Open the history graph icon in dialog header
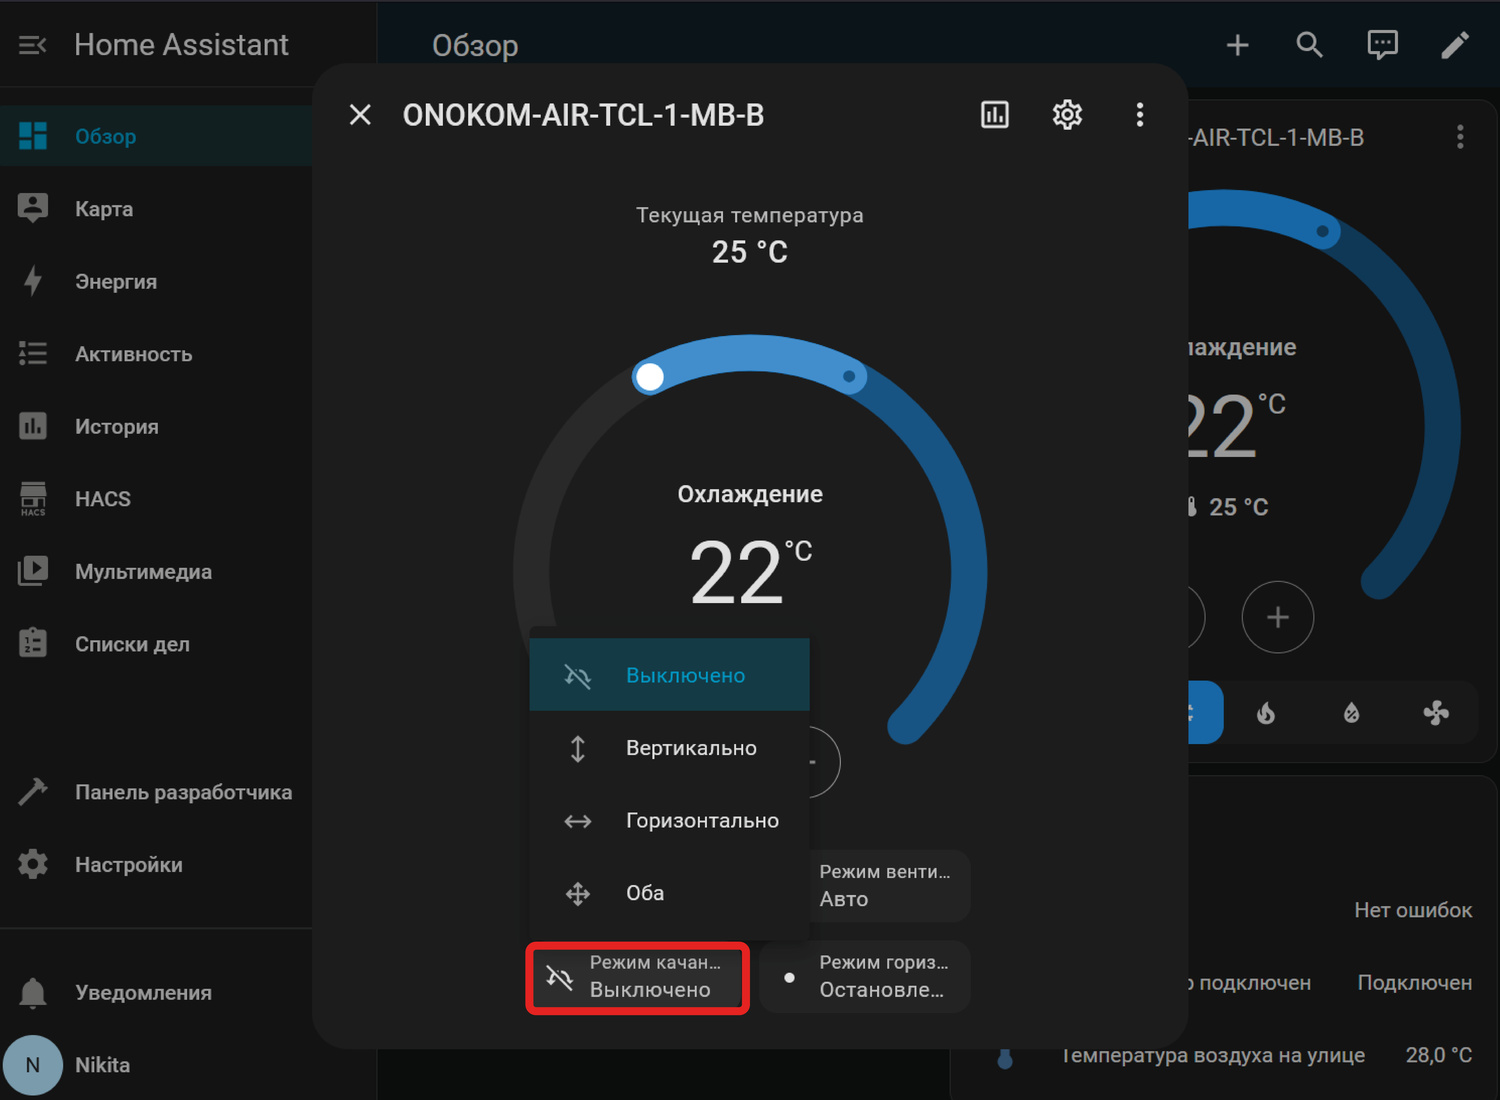This screenshot has height=1100, width=1500. pyautogui.click(x=995, y=115)
